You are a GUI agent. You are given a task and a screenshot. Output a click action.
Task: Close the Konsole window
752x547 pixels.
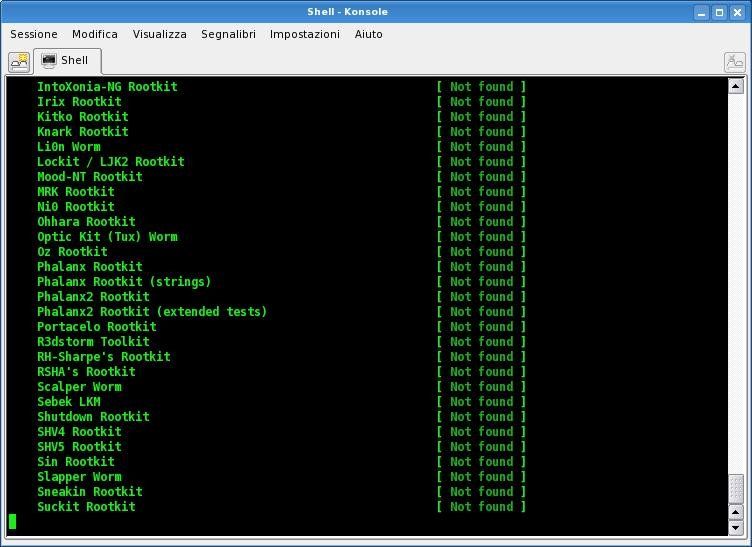[738, 12]
